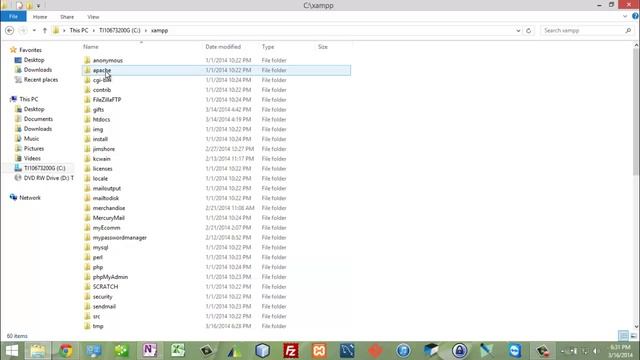Switch to the View ribbon tab
This screenshot has height=360, width=640.
coord(93,17)
